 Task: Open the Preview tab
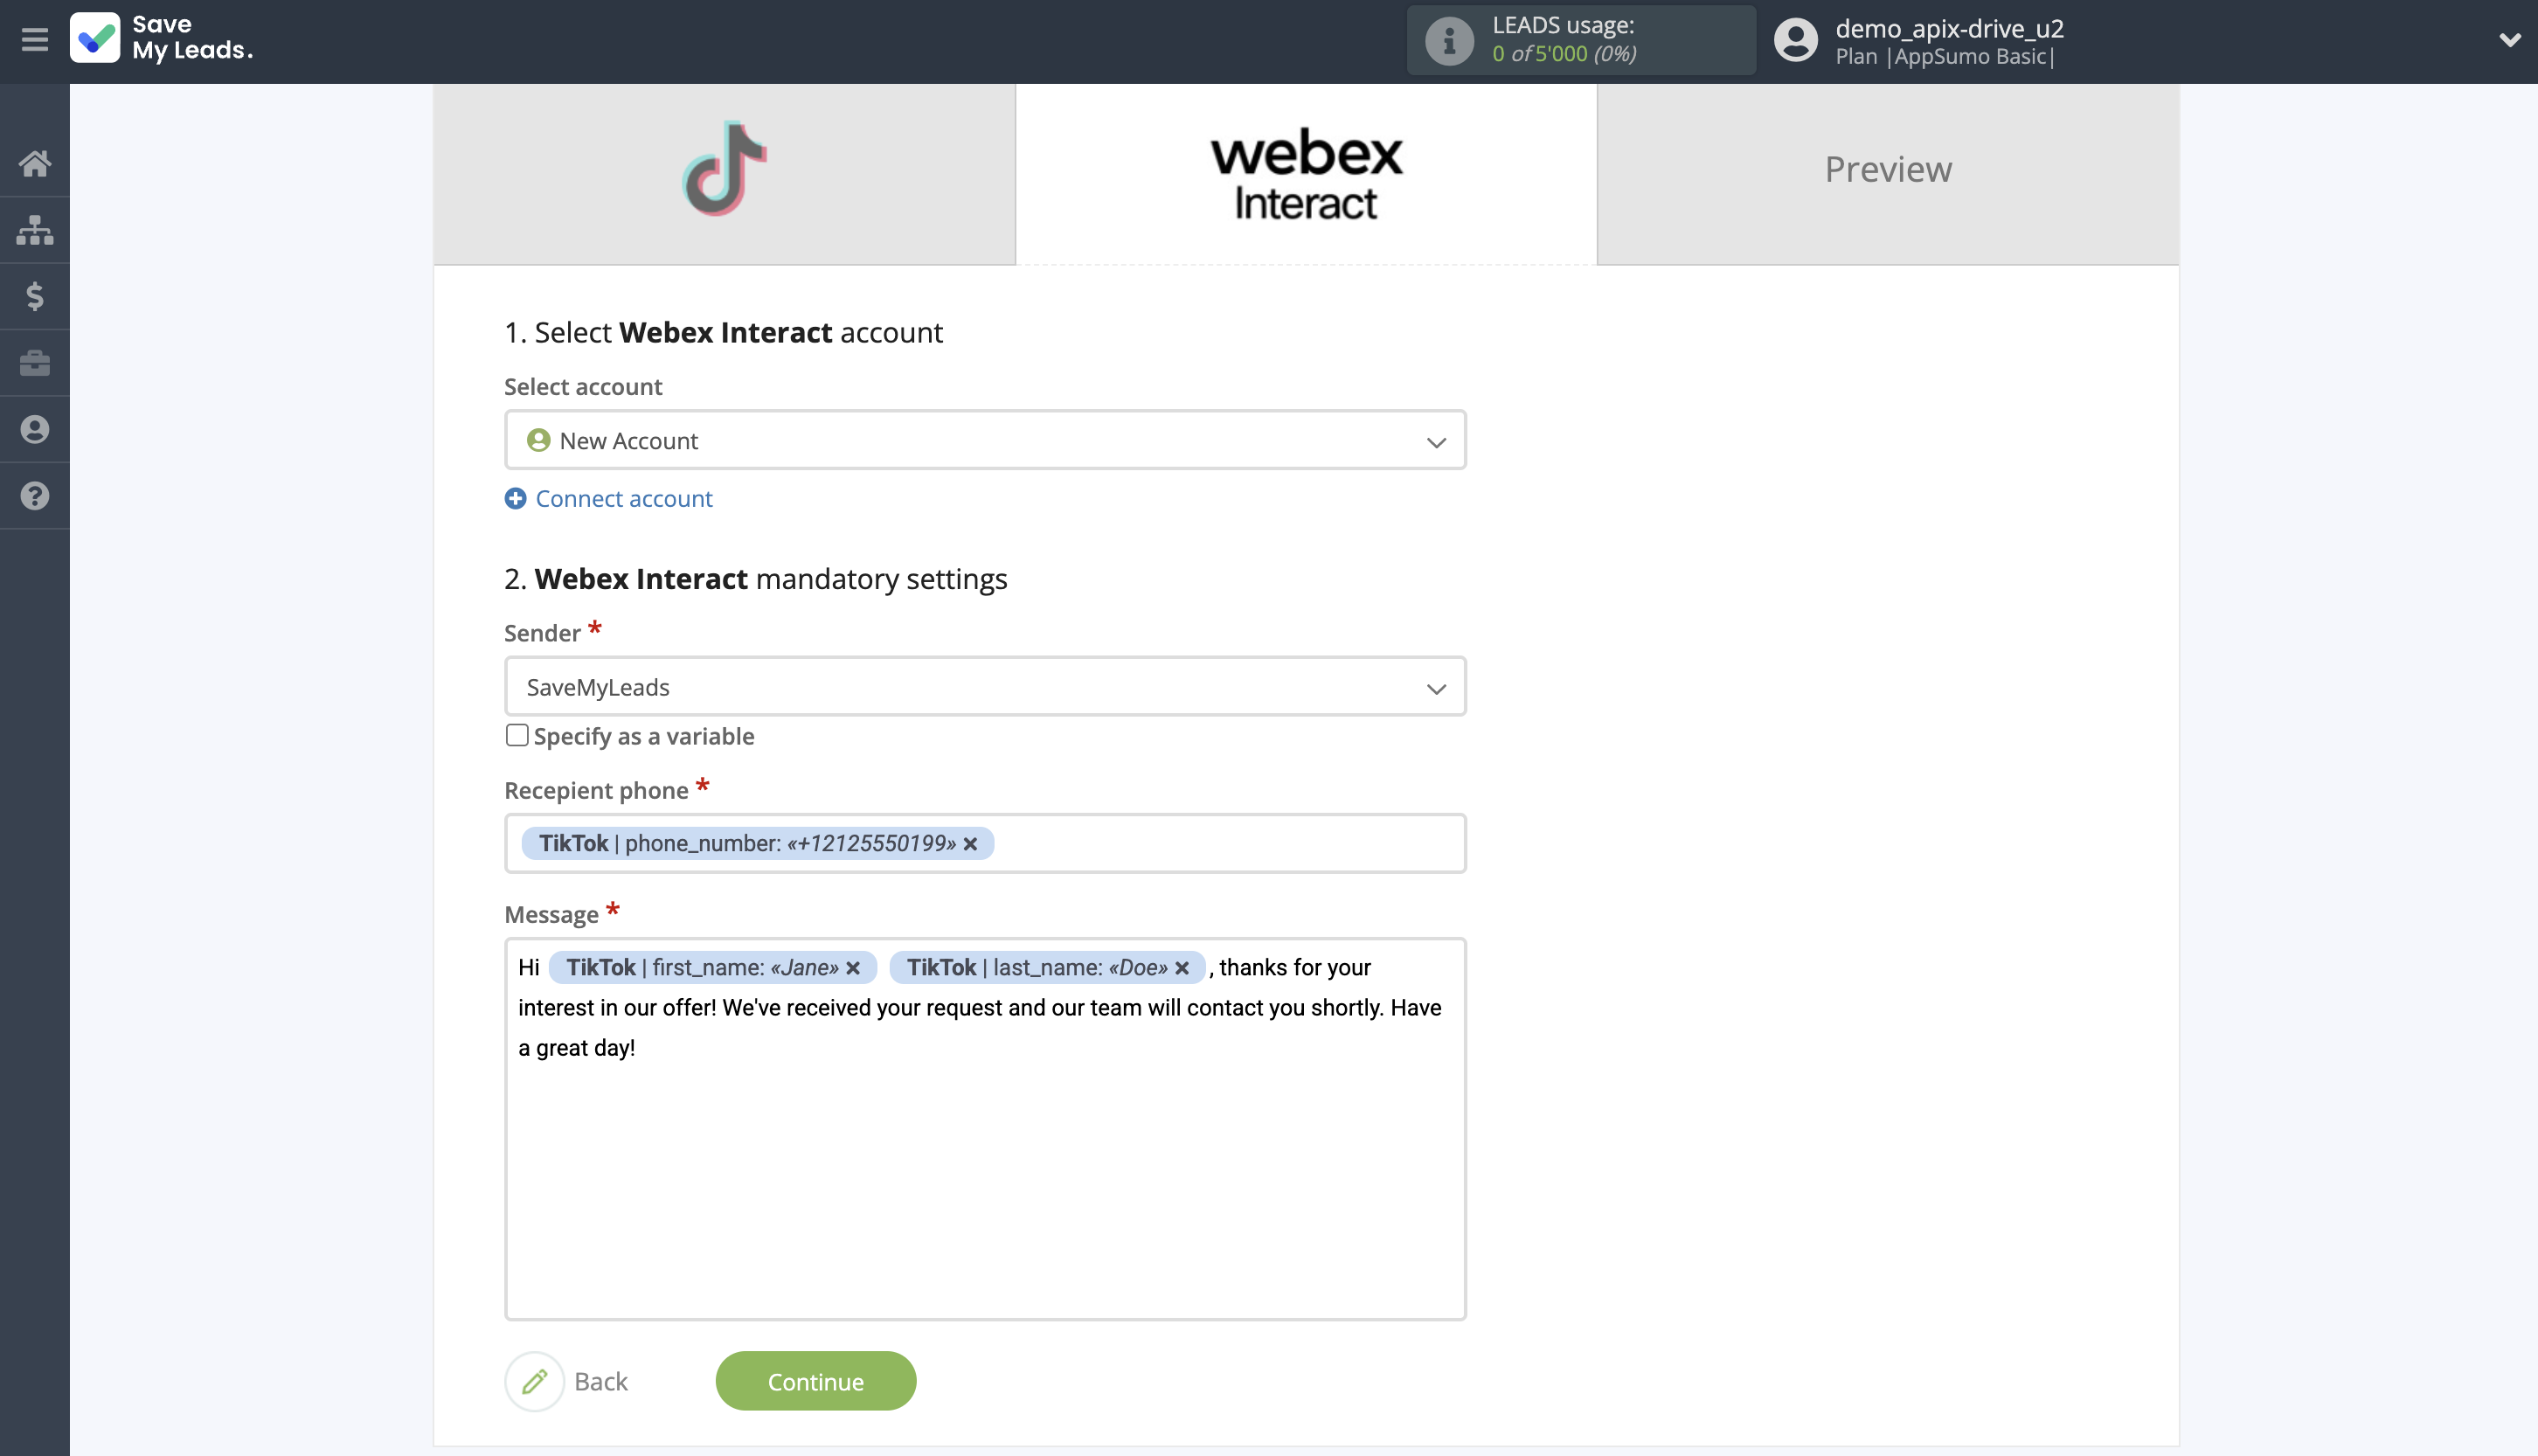1888,174
